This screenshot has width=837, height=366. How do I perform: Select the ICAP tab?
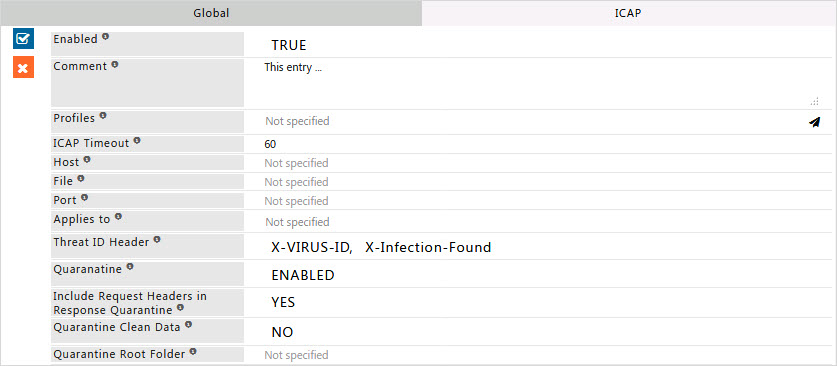tap(627, 13)
